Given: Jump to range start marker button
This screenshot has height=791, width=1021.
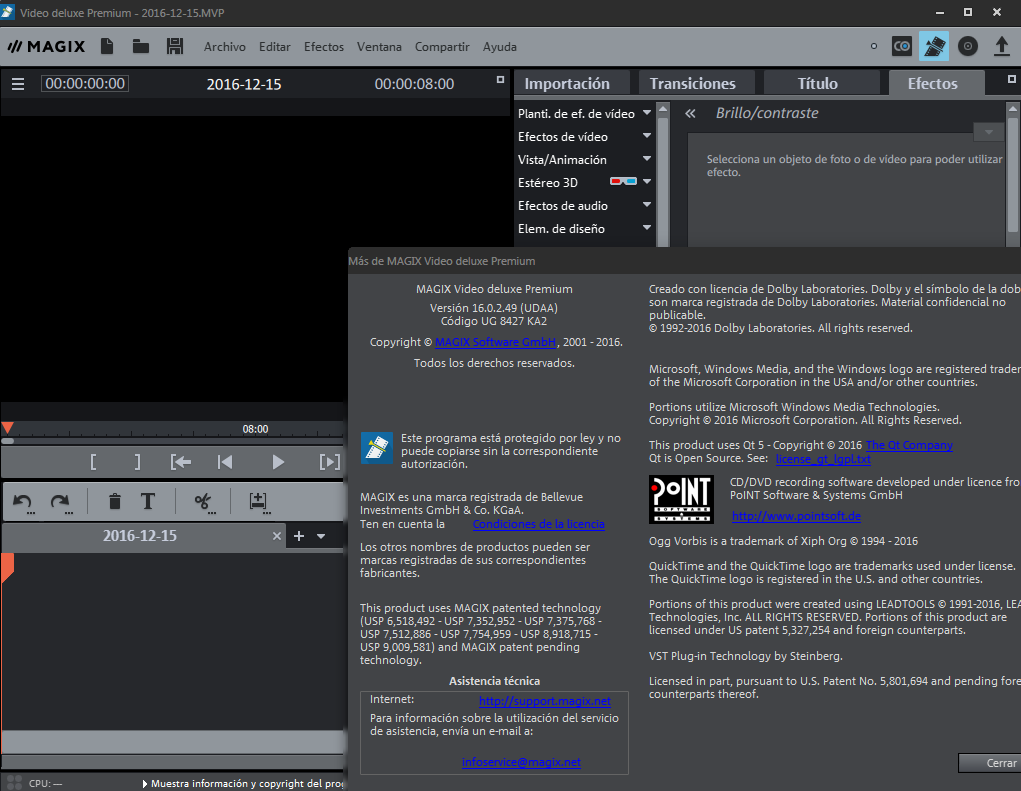Looking at the screenshot, I should point(181,462).
